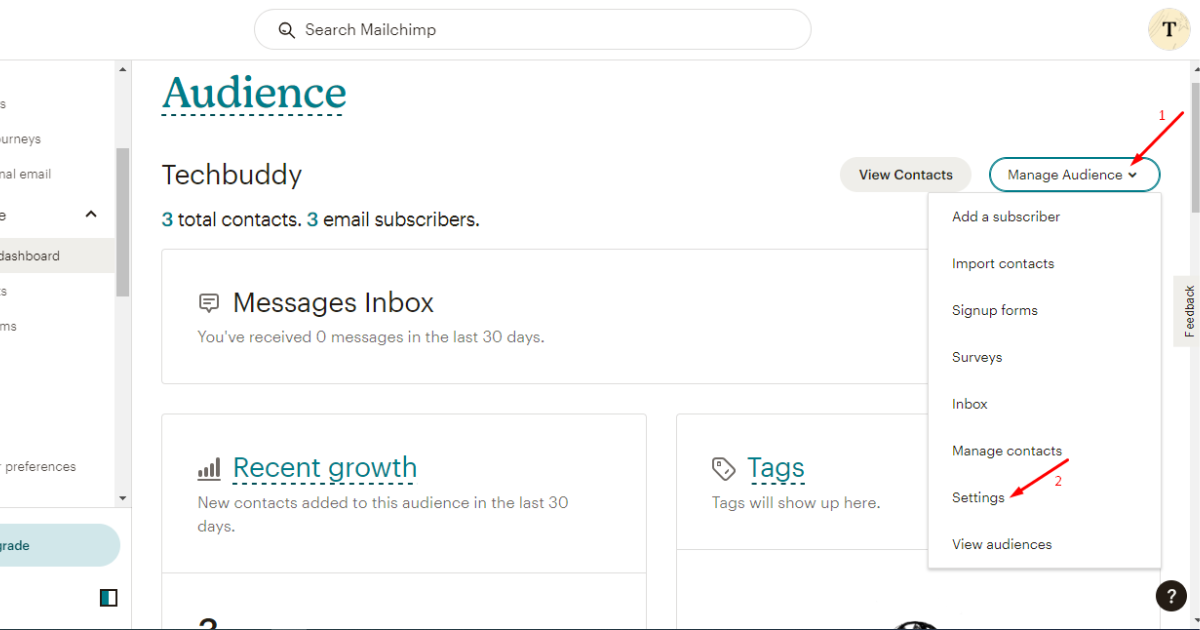
Task: Open the profile avatar menu
Action: [1169, 29]
